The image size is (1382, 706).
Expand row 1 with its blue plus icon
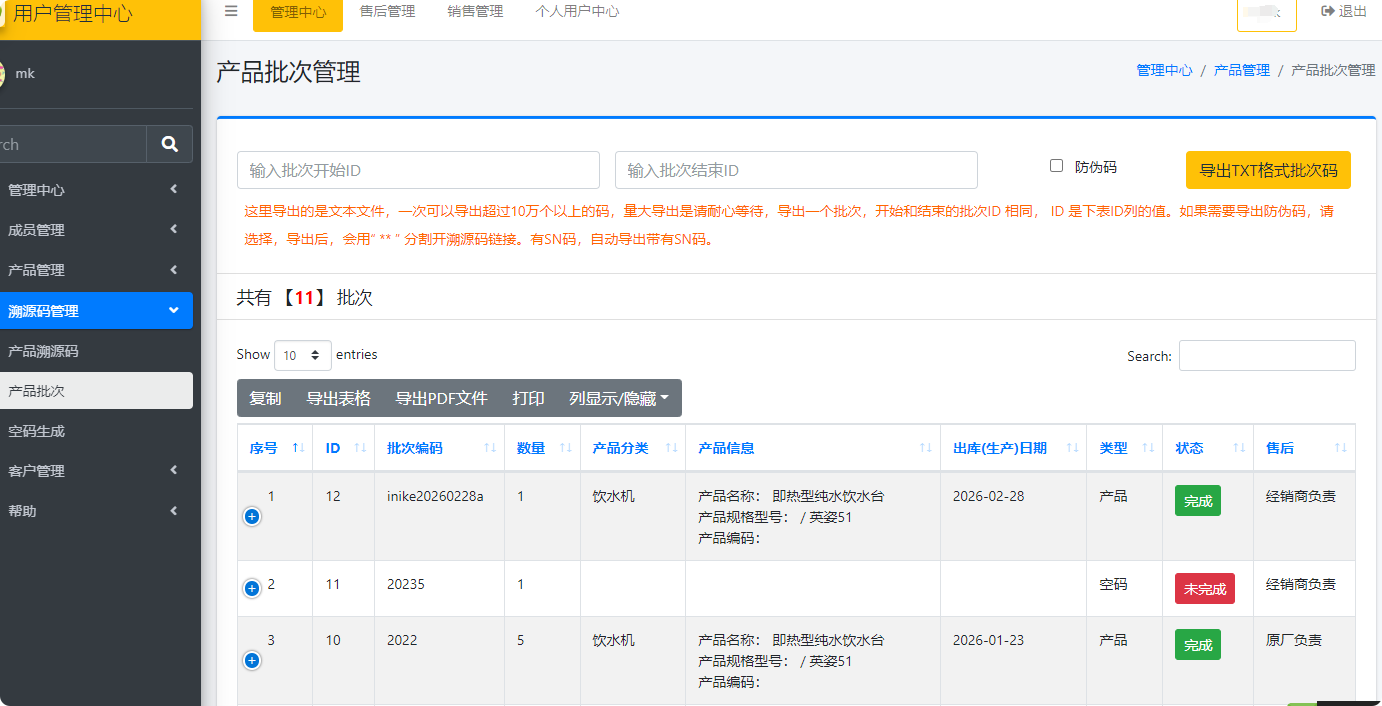tap(252, 516)
